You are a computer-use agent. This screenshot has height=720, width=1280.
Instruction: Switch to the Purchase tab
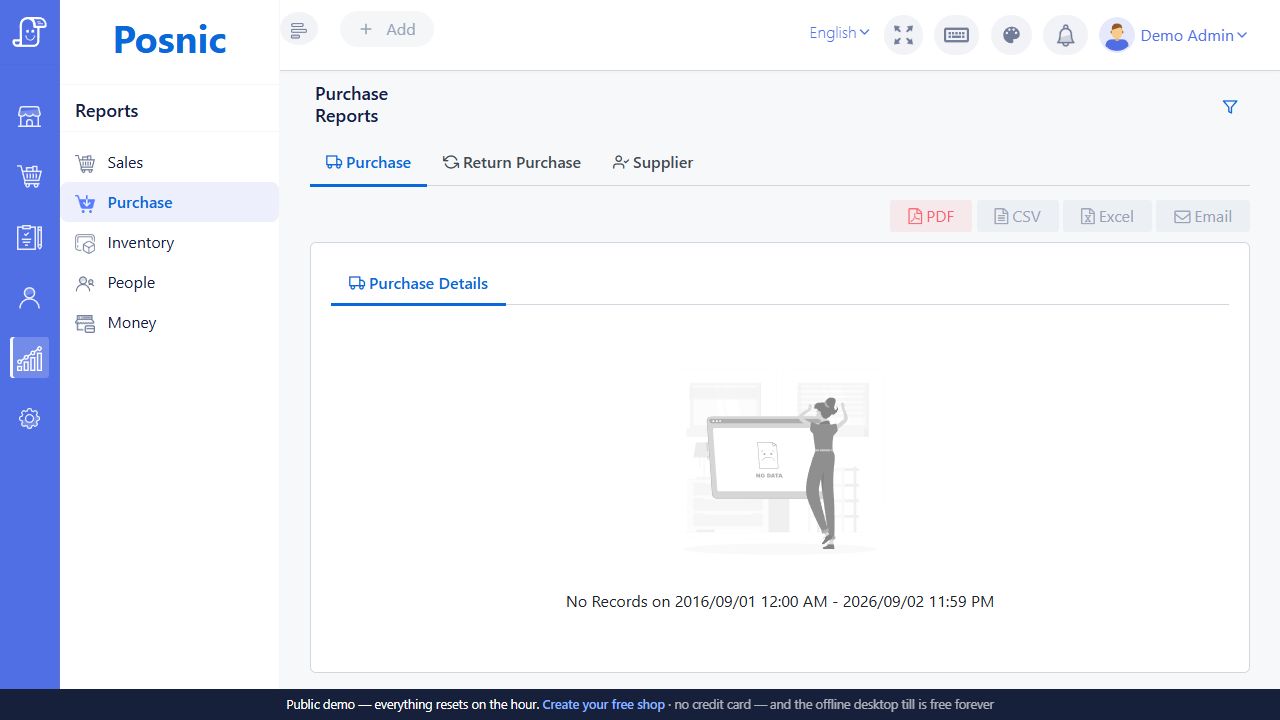pos(368,162)
